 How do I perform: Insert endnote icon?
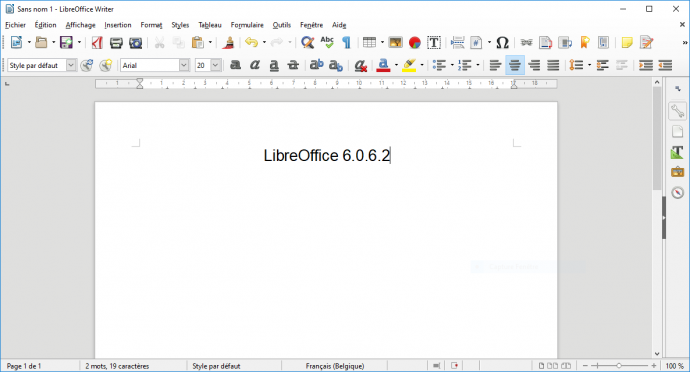coord(565,43)
